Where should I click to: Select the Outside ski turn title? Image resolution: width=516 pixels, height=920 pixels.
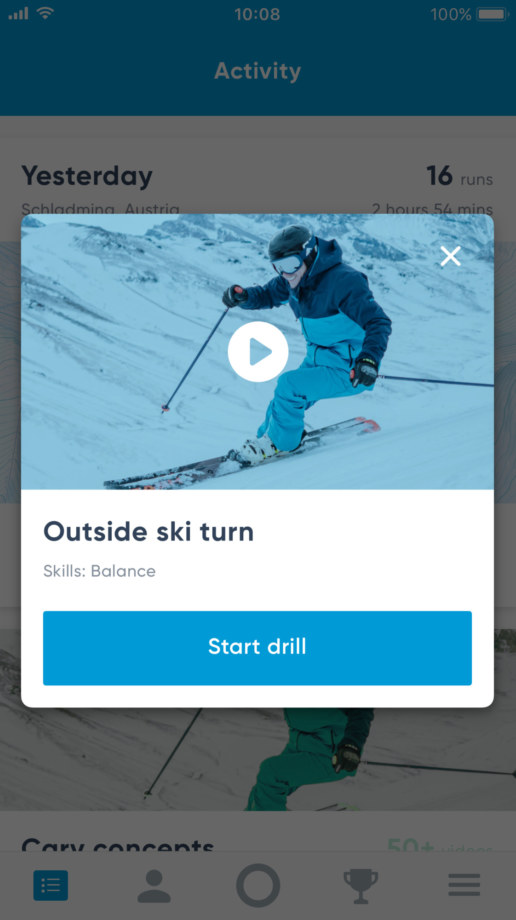pos(149,532)
